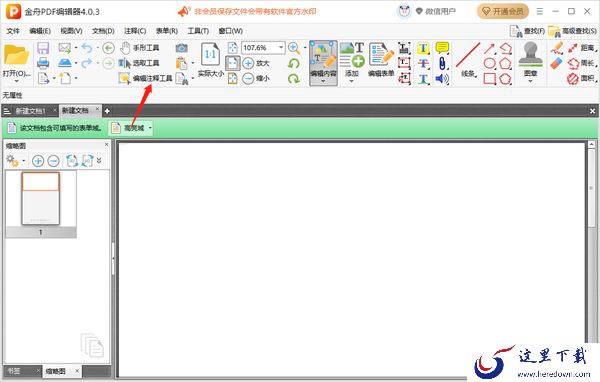
Task: Select the underline text T tool
Action: click(x=423, y=79)
